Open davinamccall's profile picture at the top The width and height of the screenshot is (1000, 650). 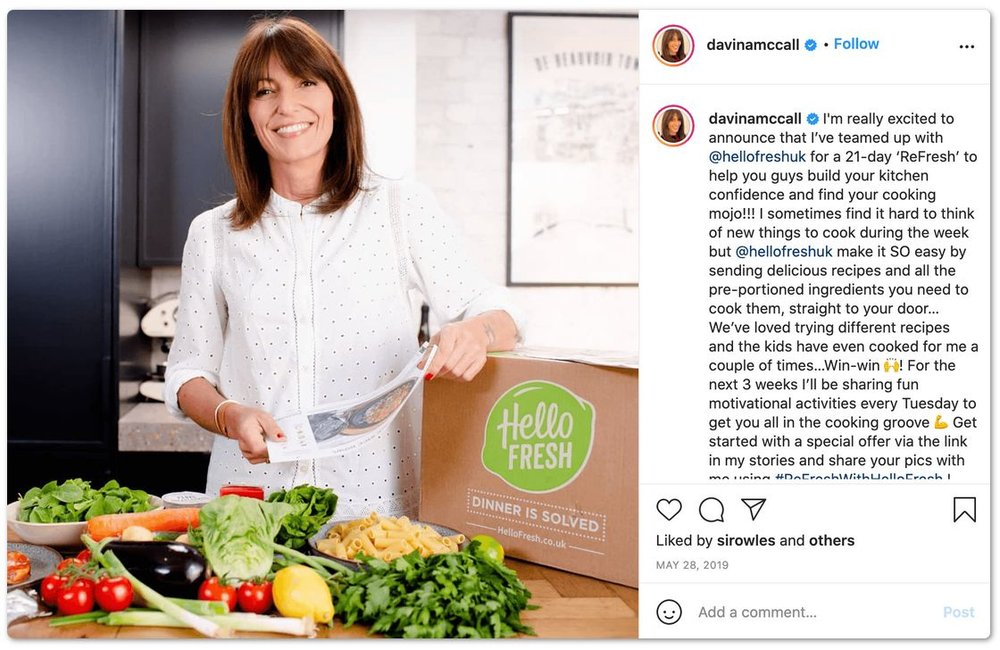pos(674,44)
